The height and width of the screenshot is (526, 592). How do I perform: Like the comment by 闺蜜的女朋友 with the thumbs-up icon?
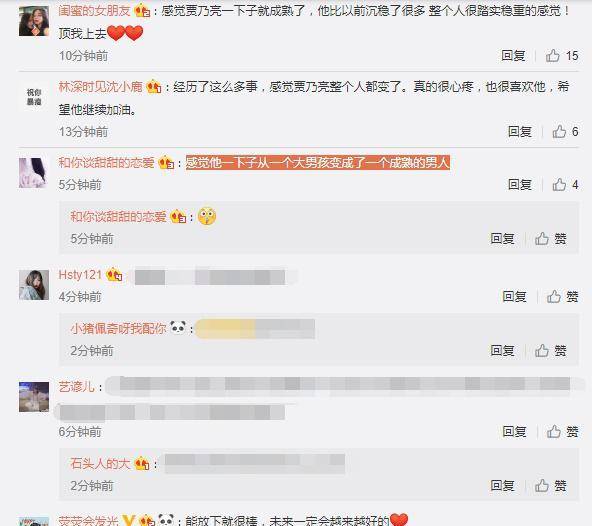[x=553, y=56]
